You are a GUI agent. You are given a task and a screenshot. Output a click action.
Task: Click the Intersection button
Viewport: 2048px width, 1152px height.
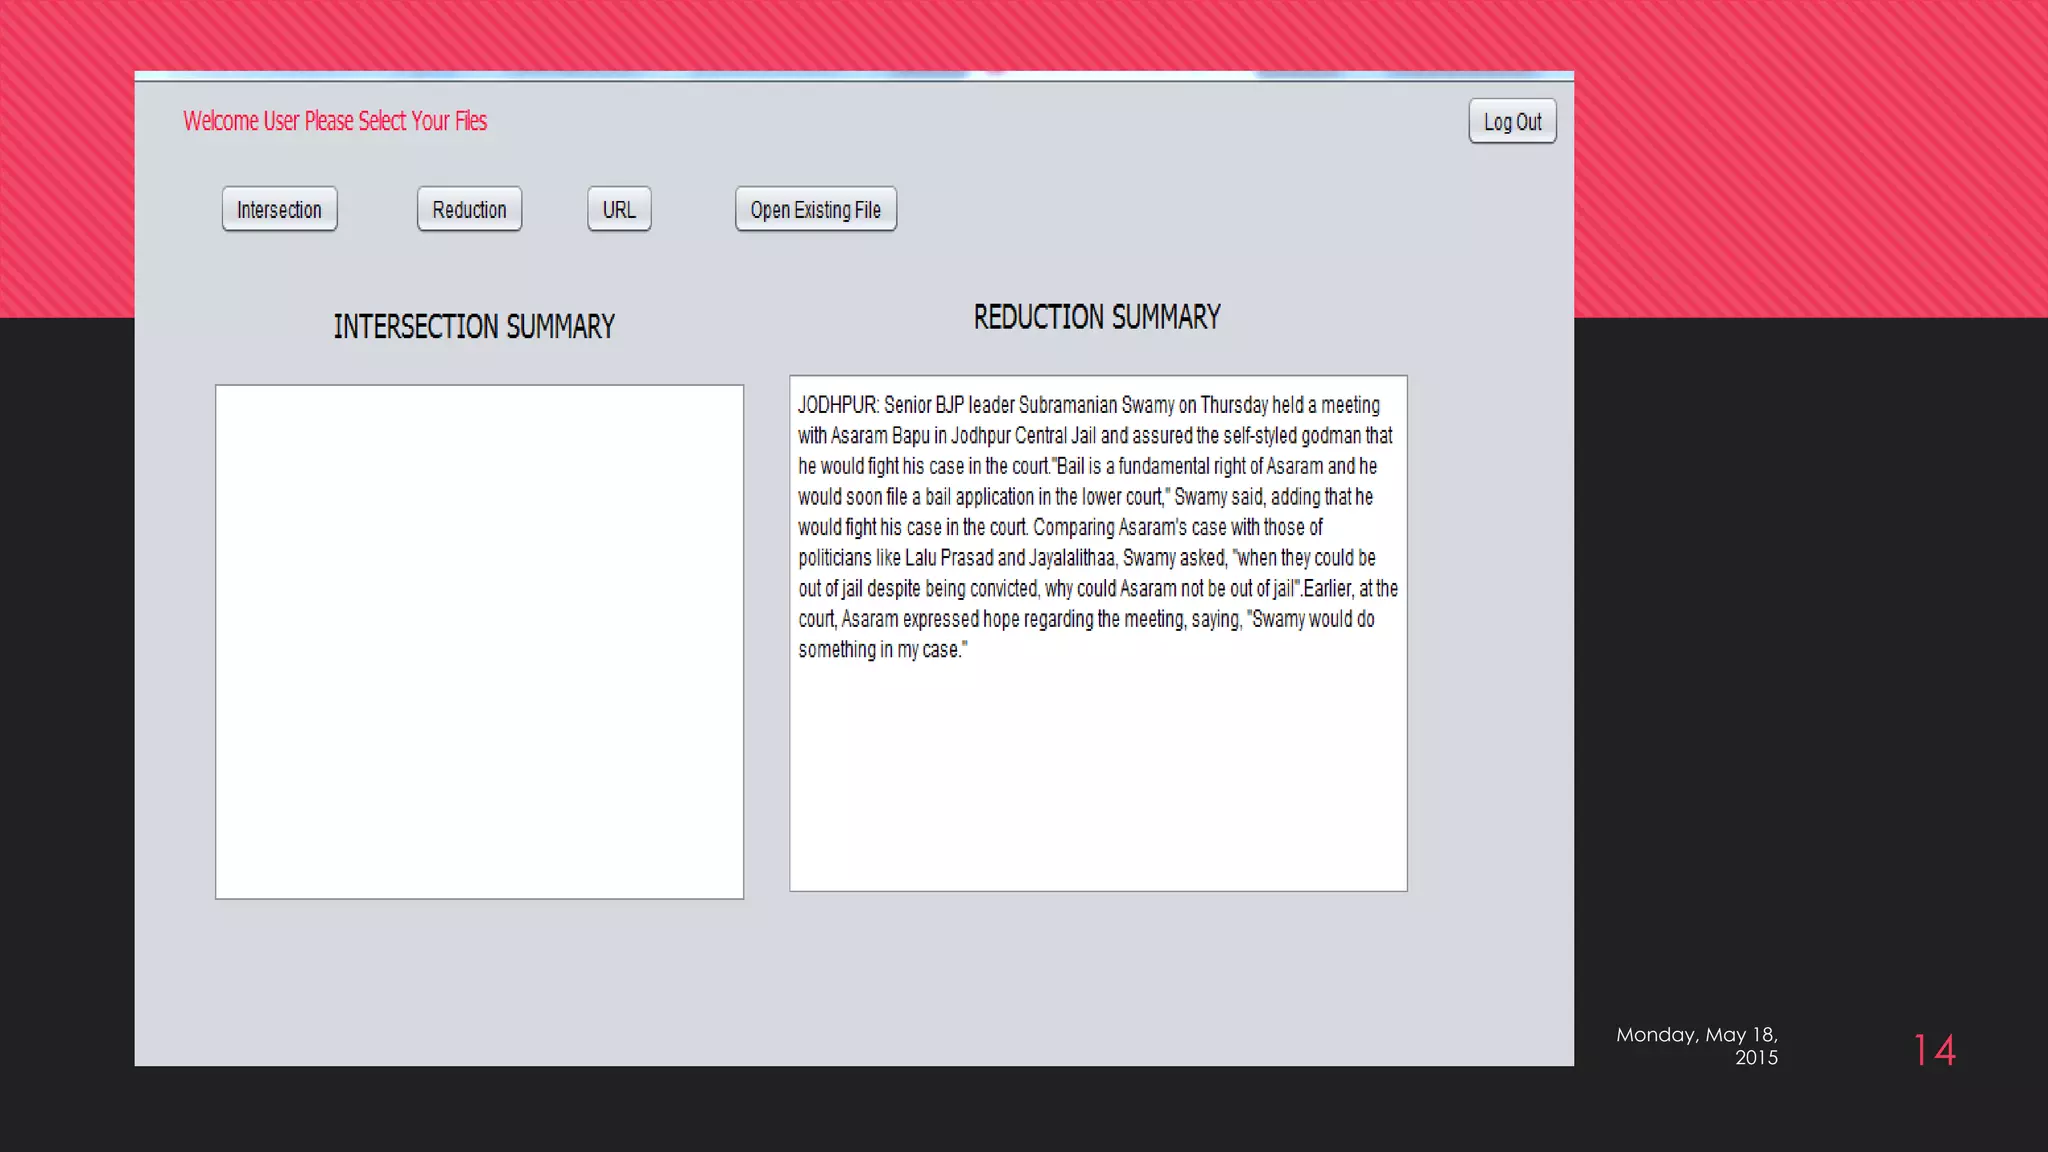279,210
